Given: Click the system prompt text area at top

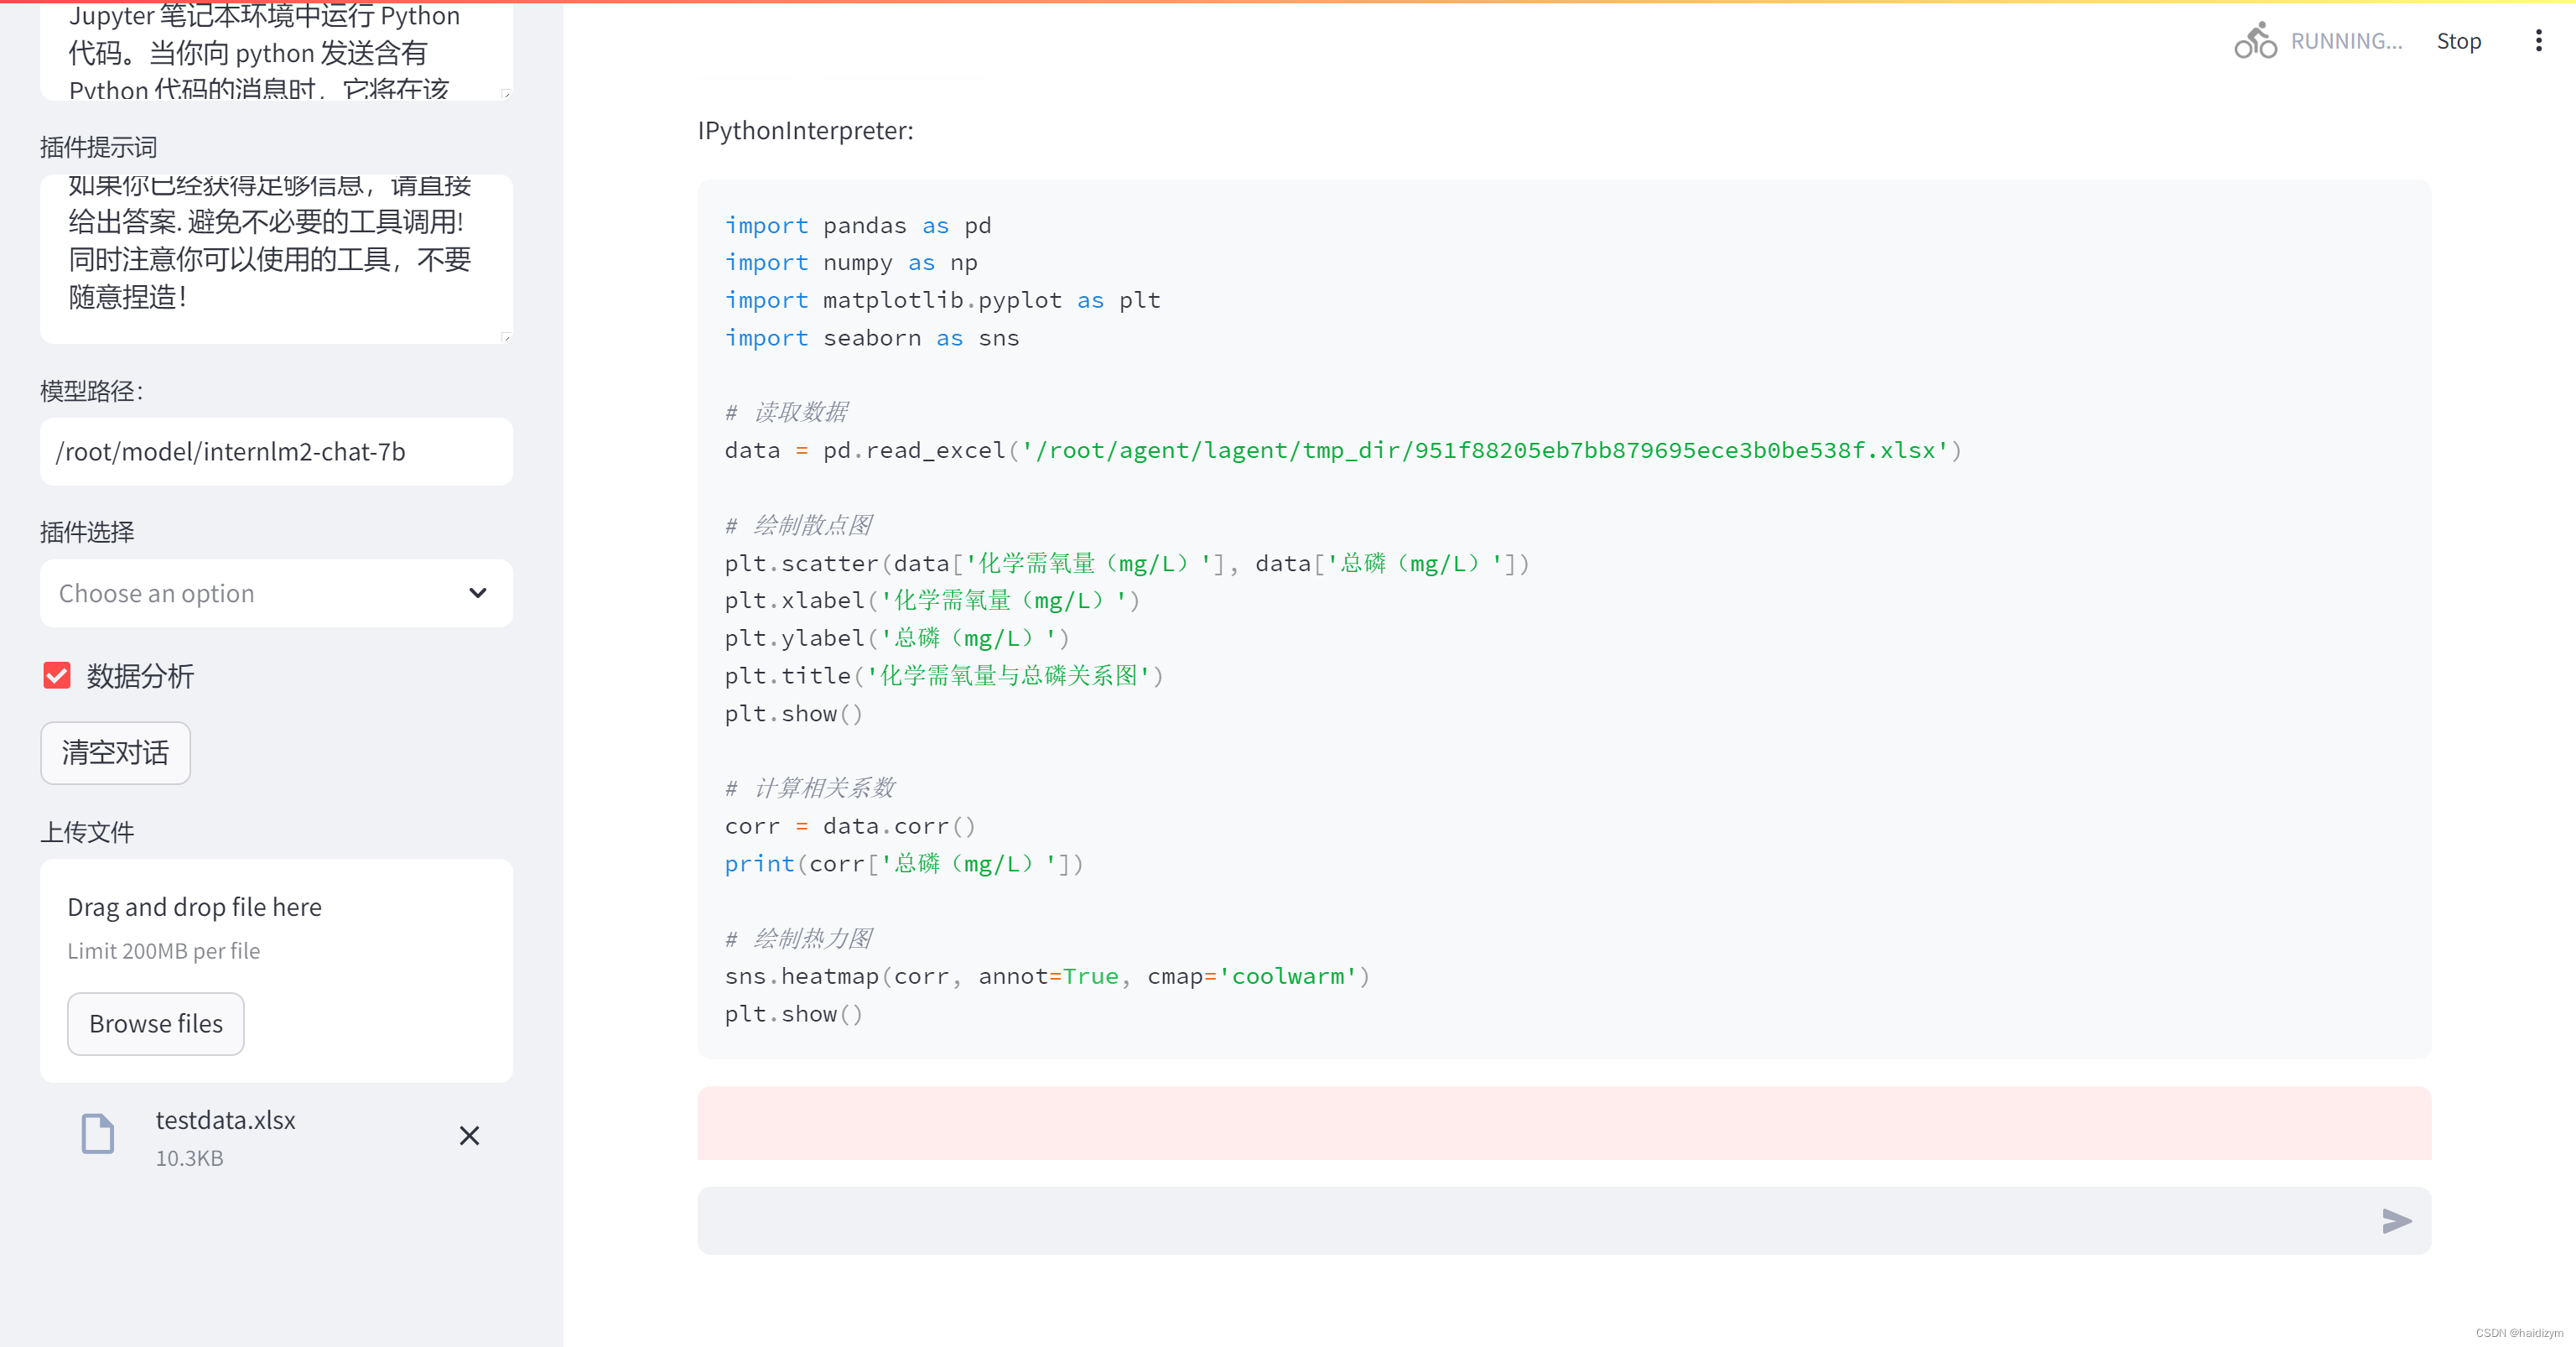Looking at the screenshot, I should pos(276,50).
